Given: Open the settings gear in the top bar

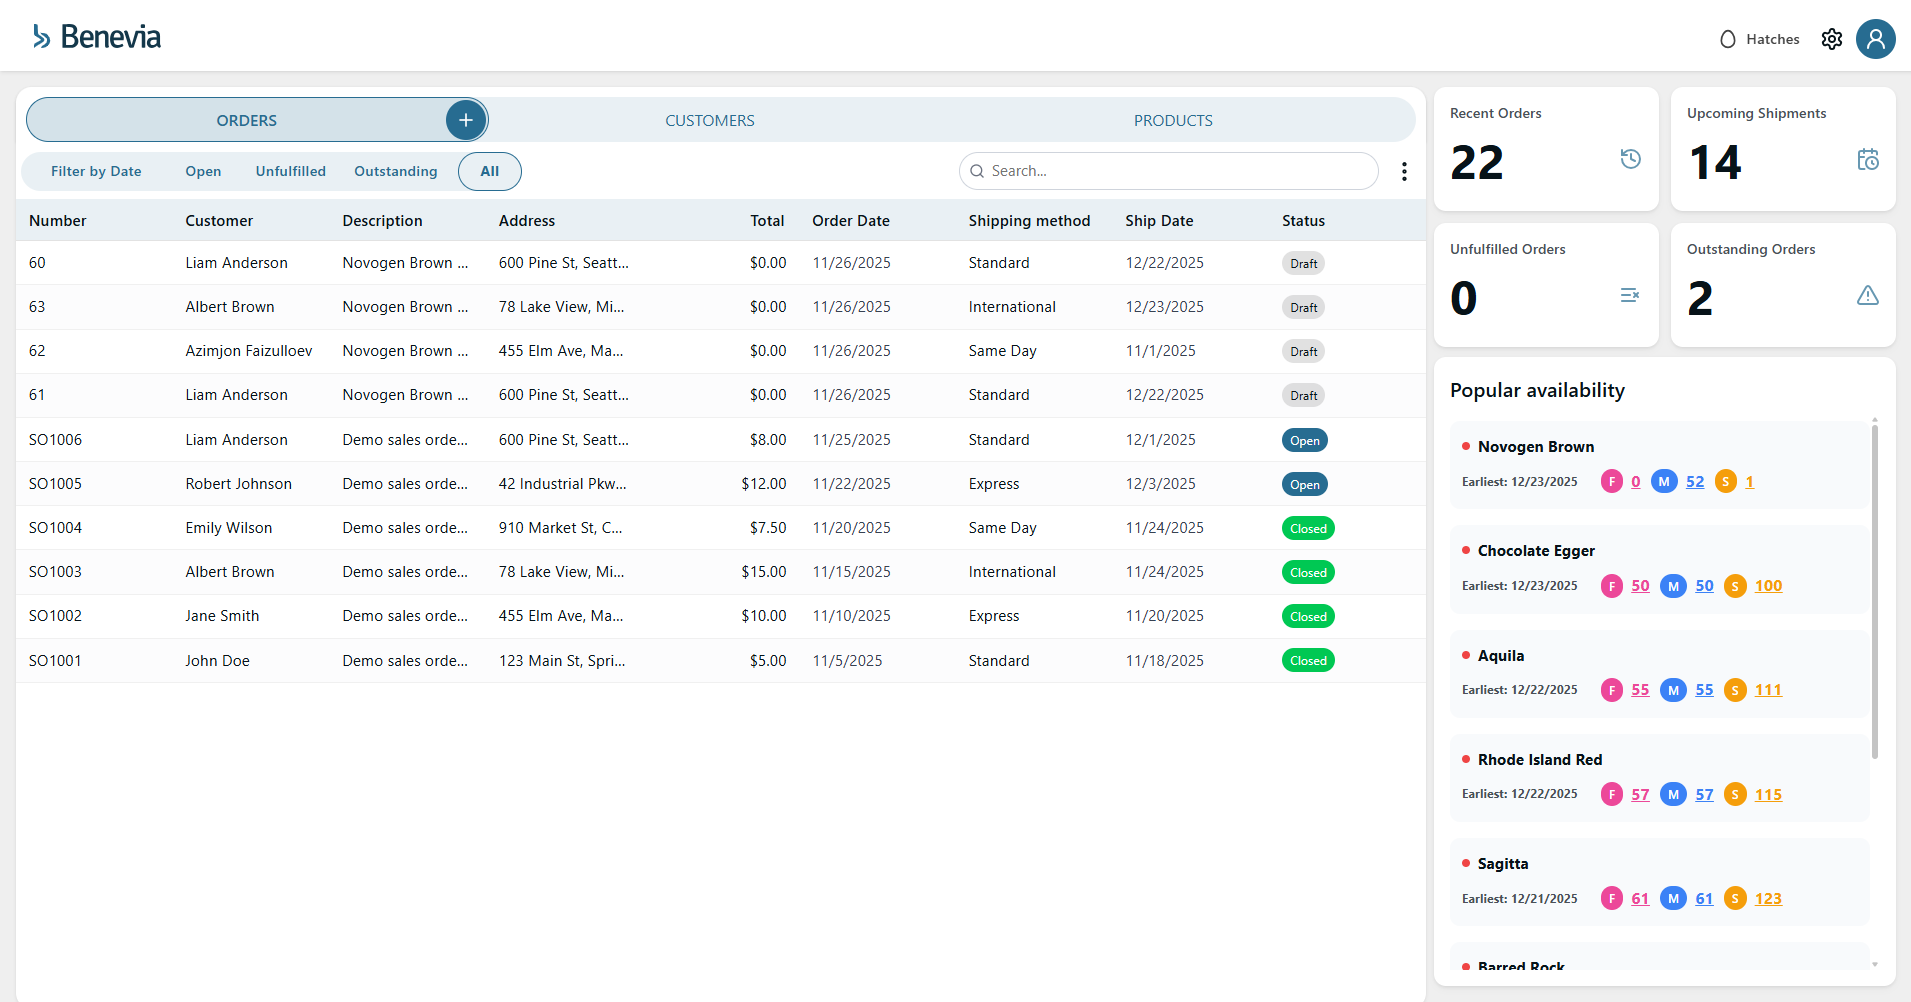Looking at the screenshot, I should pos(1832,39).
